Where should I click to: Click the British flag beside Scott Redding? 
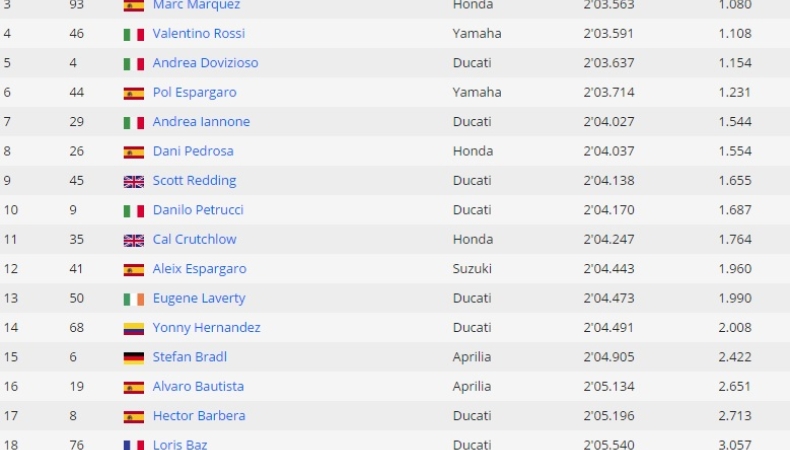click(x=133, y=181)
